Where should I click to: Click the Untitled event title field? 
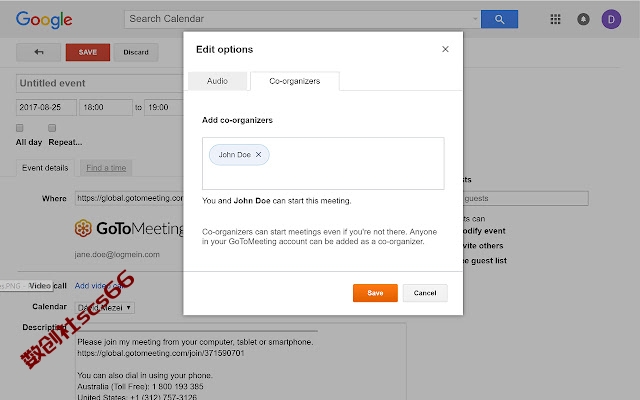pyautogui.click(x=100, y=83)
